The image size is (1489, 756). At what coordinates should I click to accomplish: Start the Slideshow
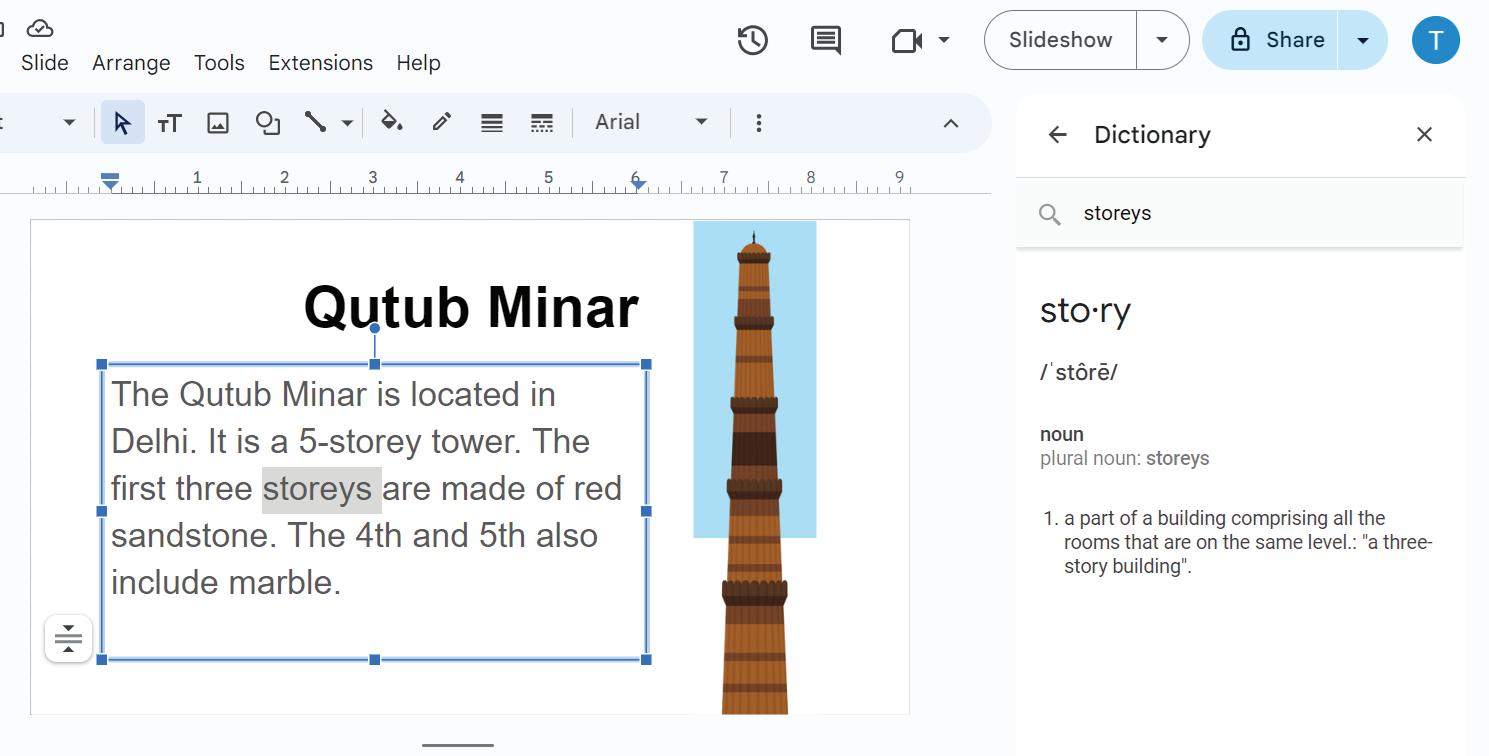click(1060, 40)
